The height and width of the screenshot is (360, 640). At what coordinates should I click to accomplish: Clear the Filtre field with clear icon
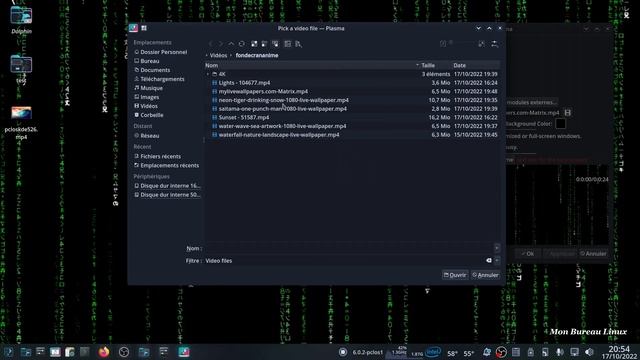(489, 260)
